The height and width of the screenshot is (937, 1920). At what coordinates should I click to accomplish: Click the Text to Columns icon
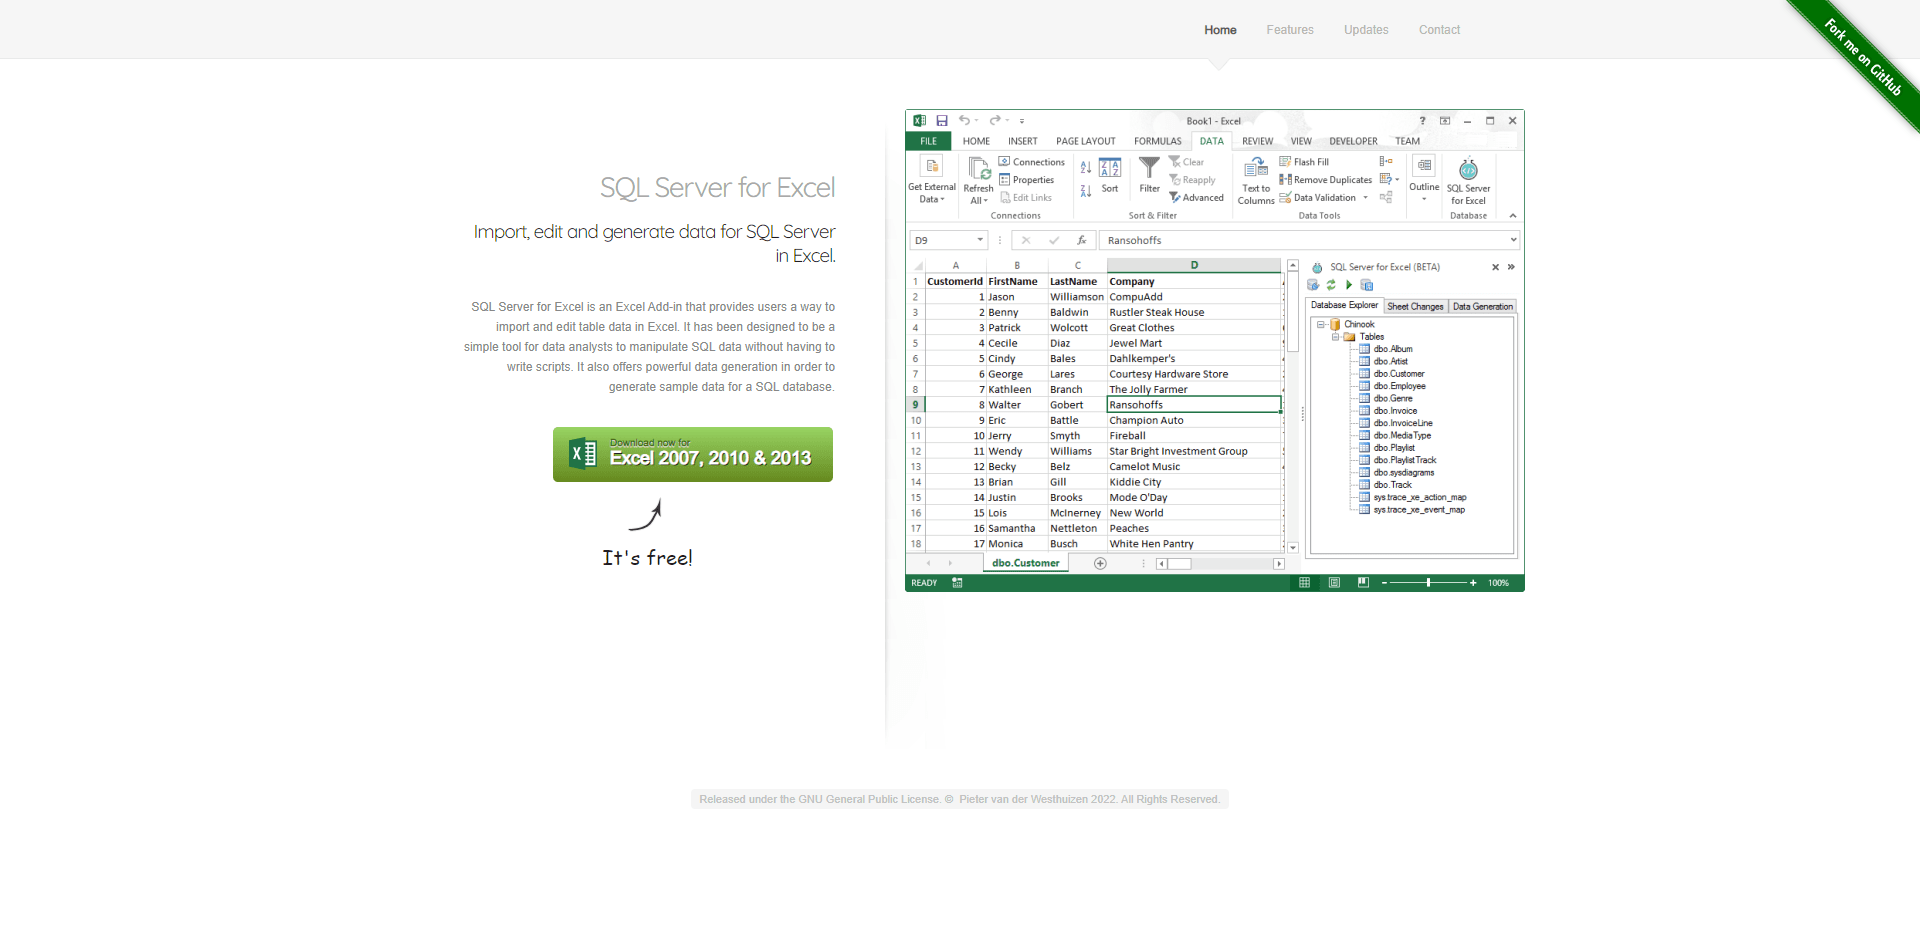click(1256, 167)
